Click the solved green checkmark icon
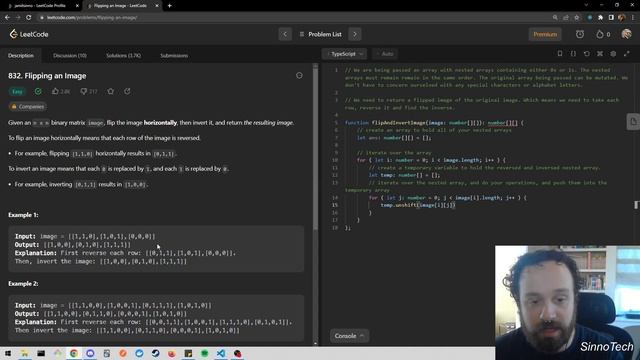The height and width of the screenshot is (360, 640). tap(38, 91)
